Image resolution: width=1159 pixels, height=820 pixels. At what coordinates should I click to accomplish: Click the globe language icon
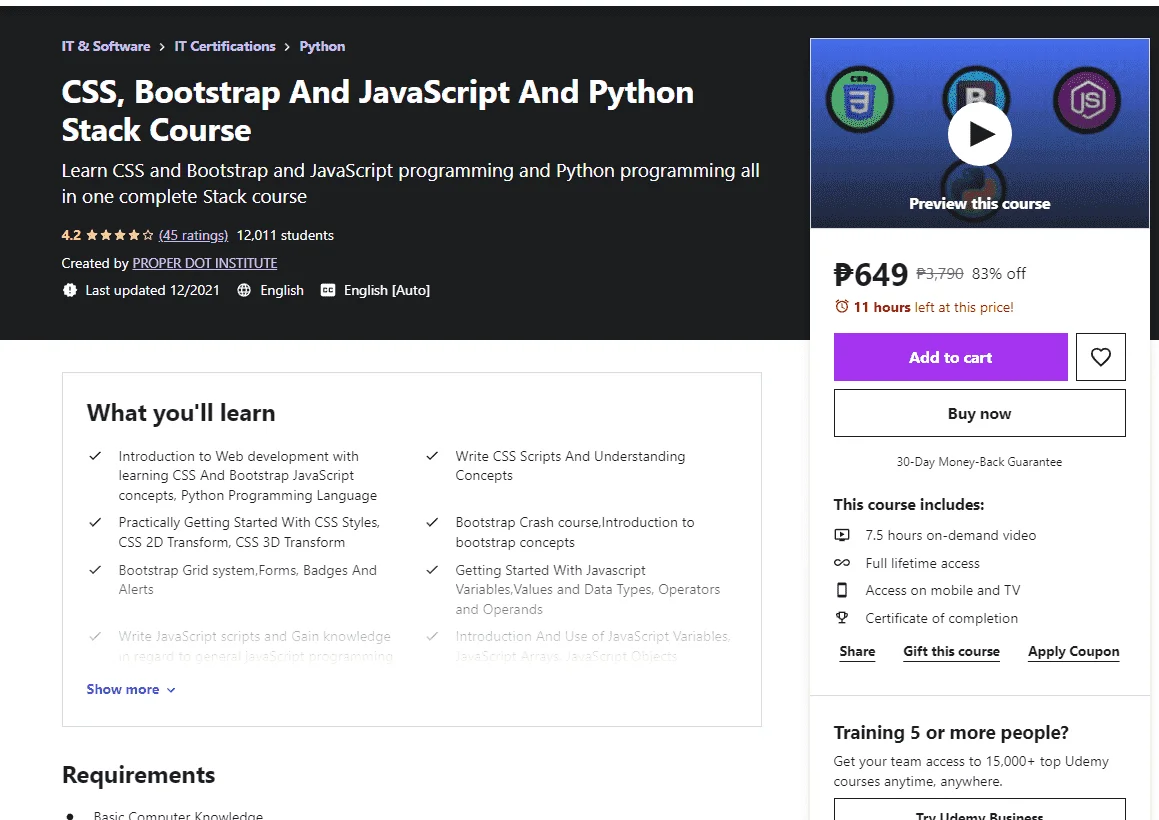(x=244, y=290)
